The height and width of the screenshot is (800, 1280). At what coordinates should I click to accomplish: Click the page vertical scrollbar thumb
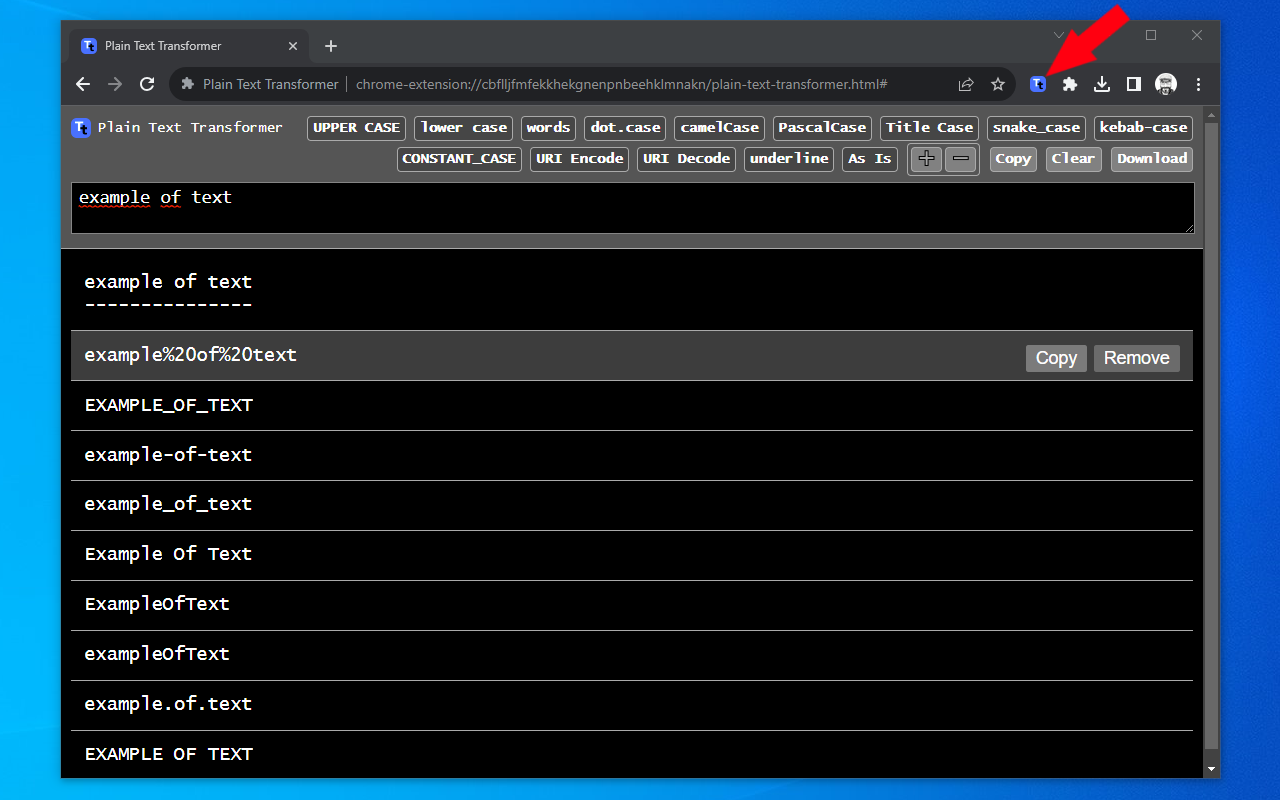click(x=1212, y=434)
